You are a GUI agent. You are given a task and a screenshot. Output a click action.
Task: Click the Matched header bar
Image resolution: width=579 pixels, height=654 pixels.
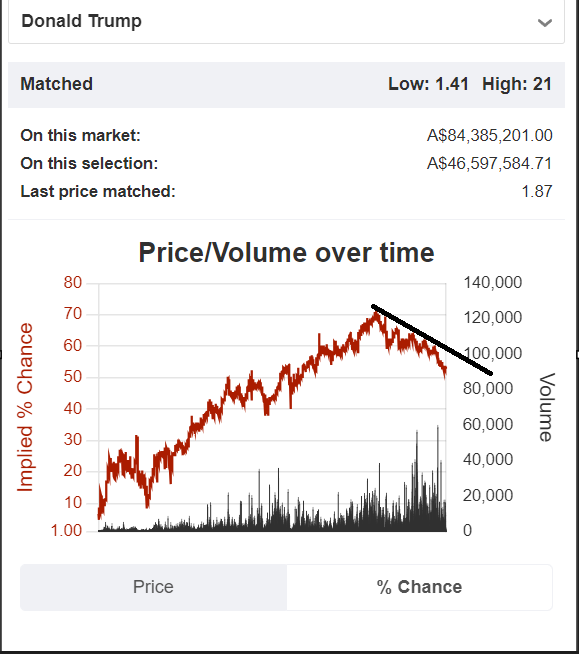[x=286, y=85]
